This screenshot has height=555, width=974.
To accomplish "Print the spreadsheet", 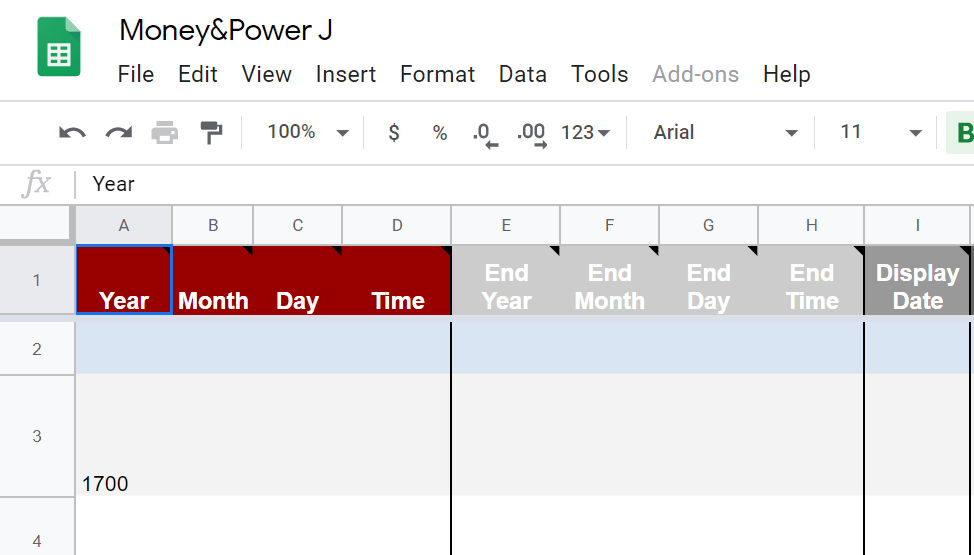I will 165,132.
